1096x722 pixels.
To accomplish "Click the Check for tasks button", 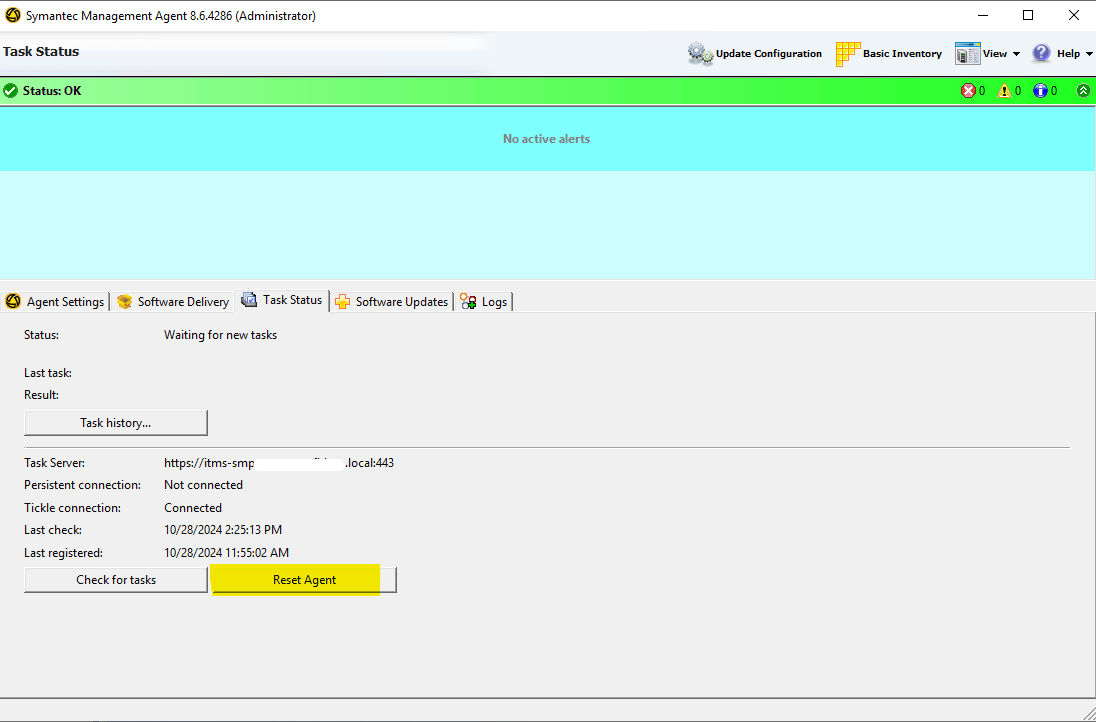I will 116,580.
